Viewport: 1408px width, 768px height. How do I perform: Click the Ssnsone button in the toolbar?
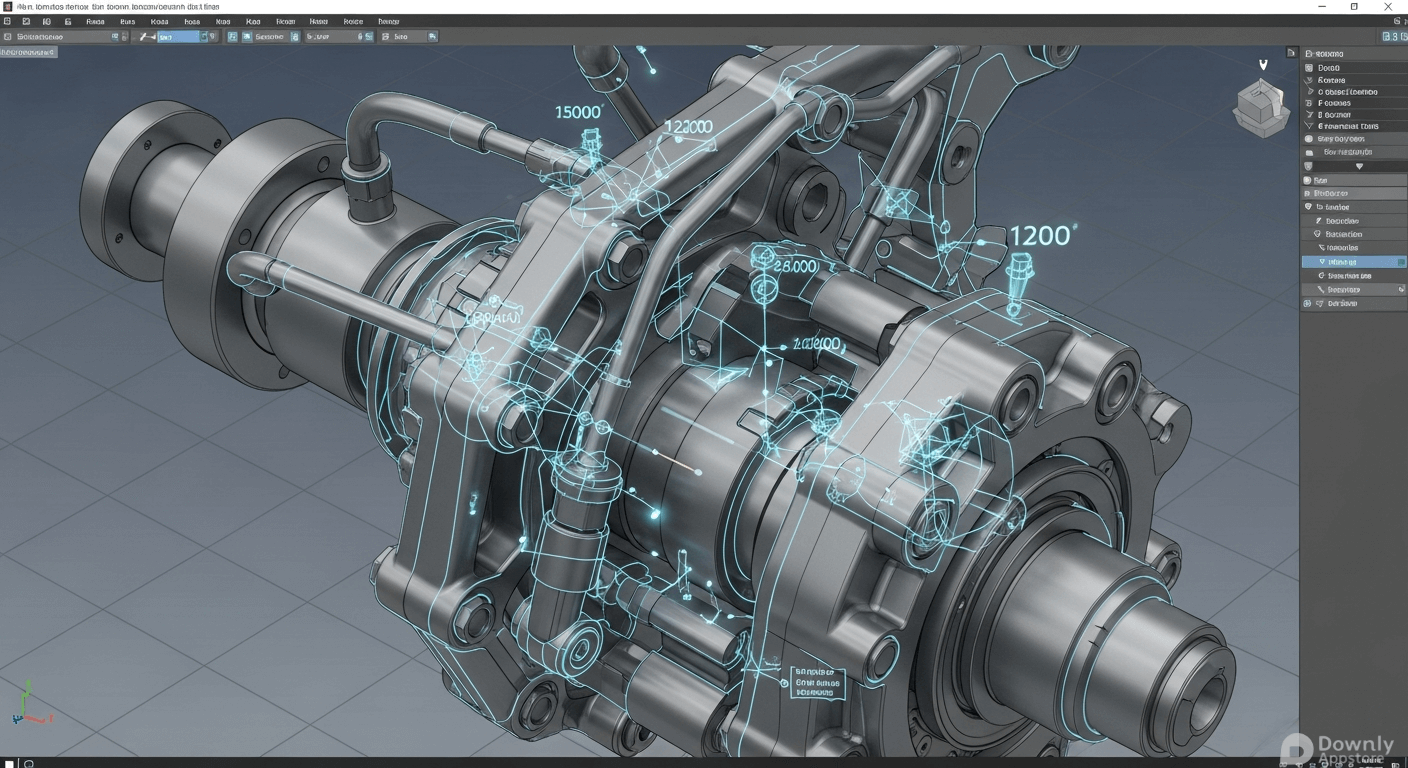point(269,37)
